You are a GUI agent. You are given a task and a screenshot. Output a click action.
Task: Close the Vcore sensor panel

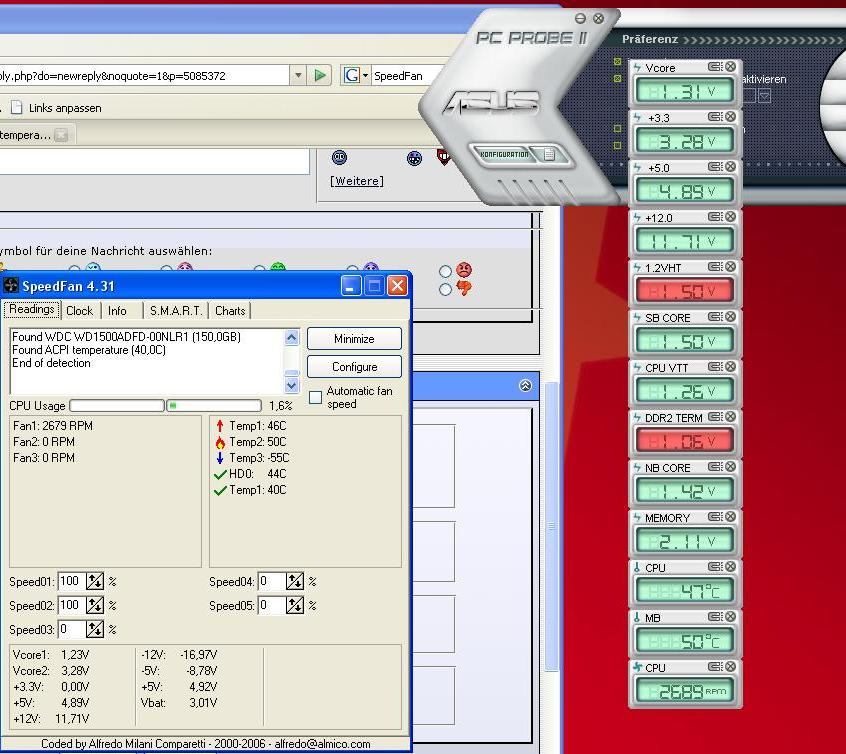point(731,66)
